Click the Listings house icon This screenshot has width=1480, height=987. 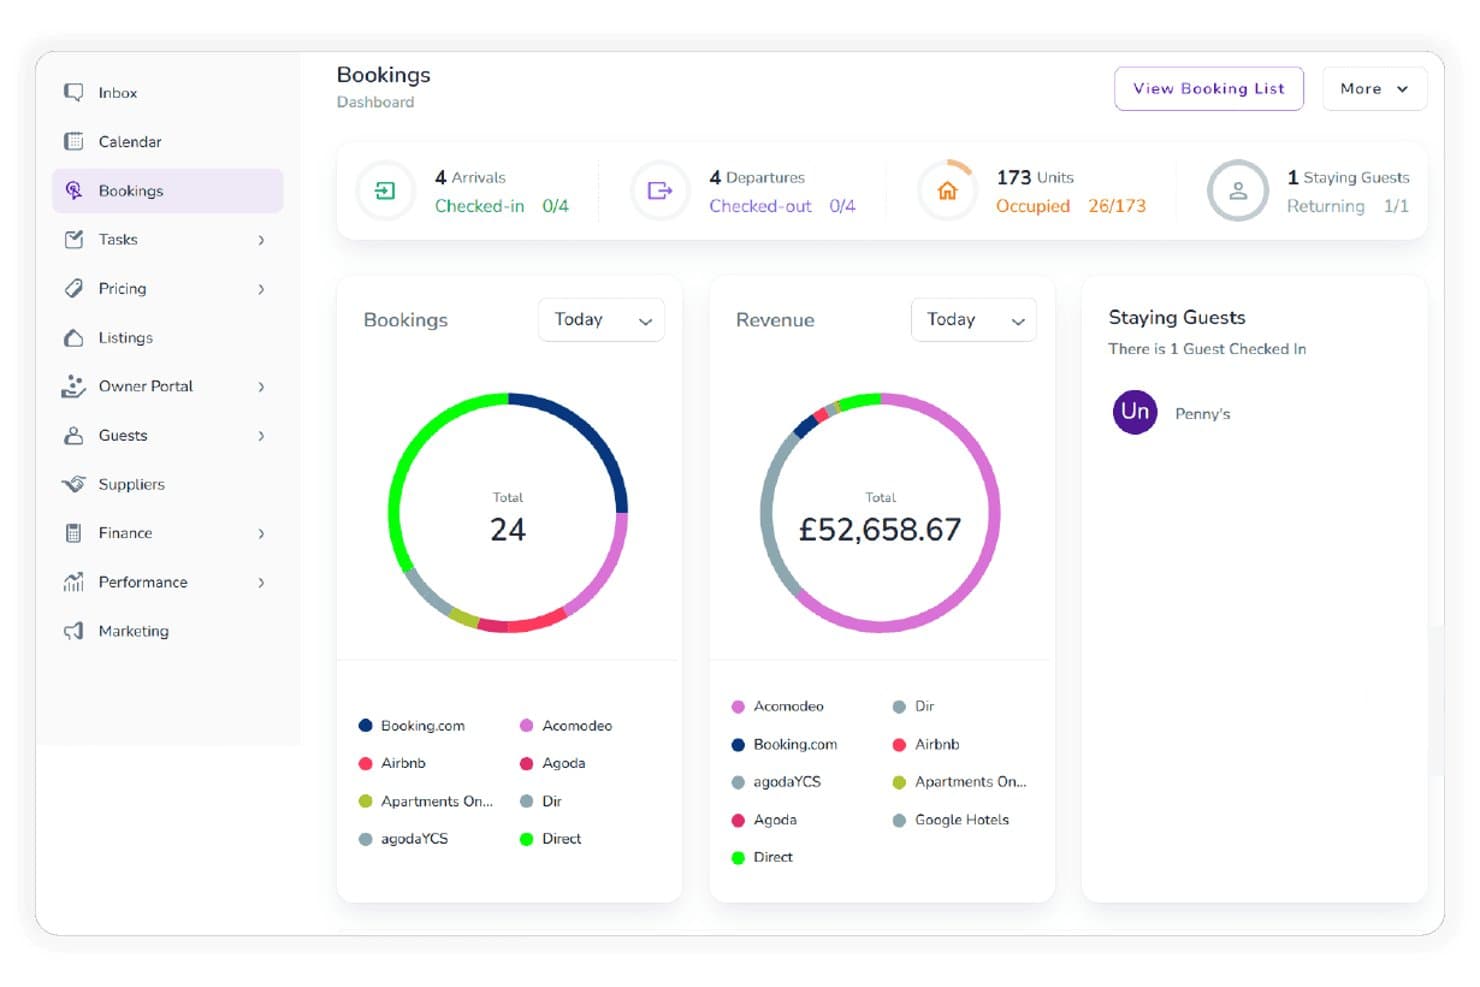coord(73,337)
